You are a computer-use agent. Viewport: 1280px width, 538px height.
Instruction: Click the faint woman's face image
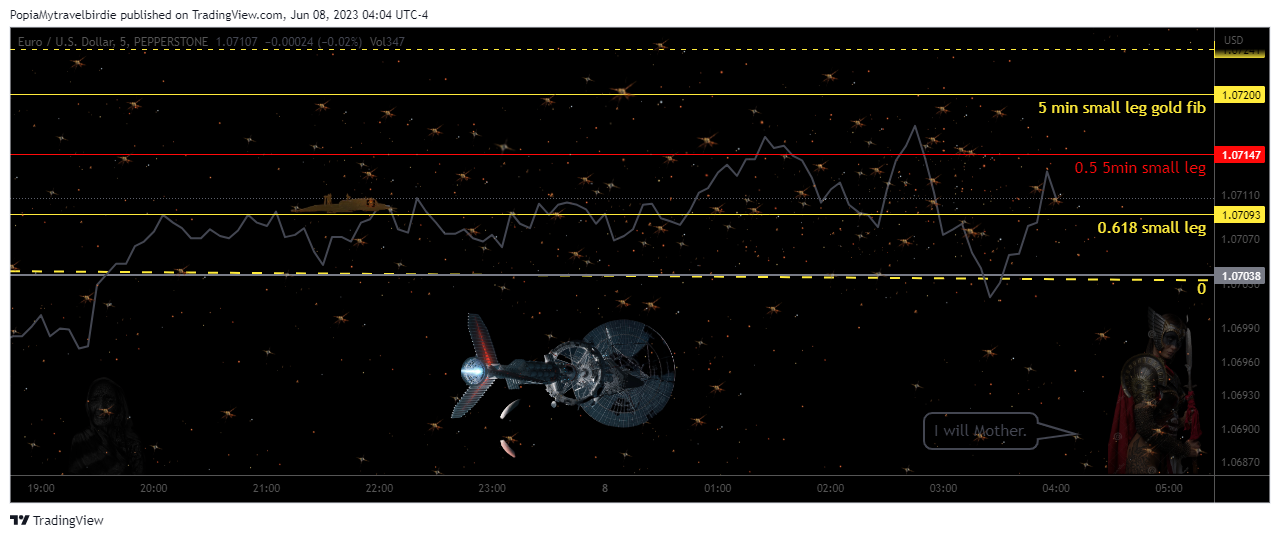pyautogui.click(x=107, y=424)
